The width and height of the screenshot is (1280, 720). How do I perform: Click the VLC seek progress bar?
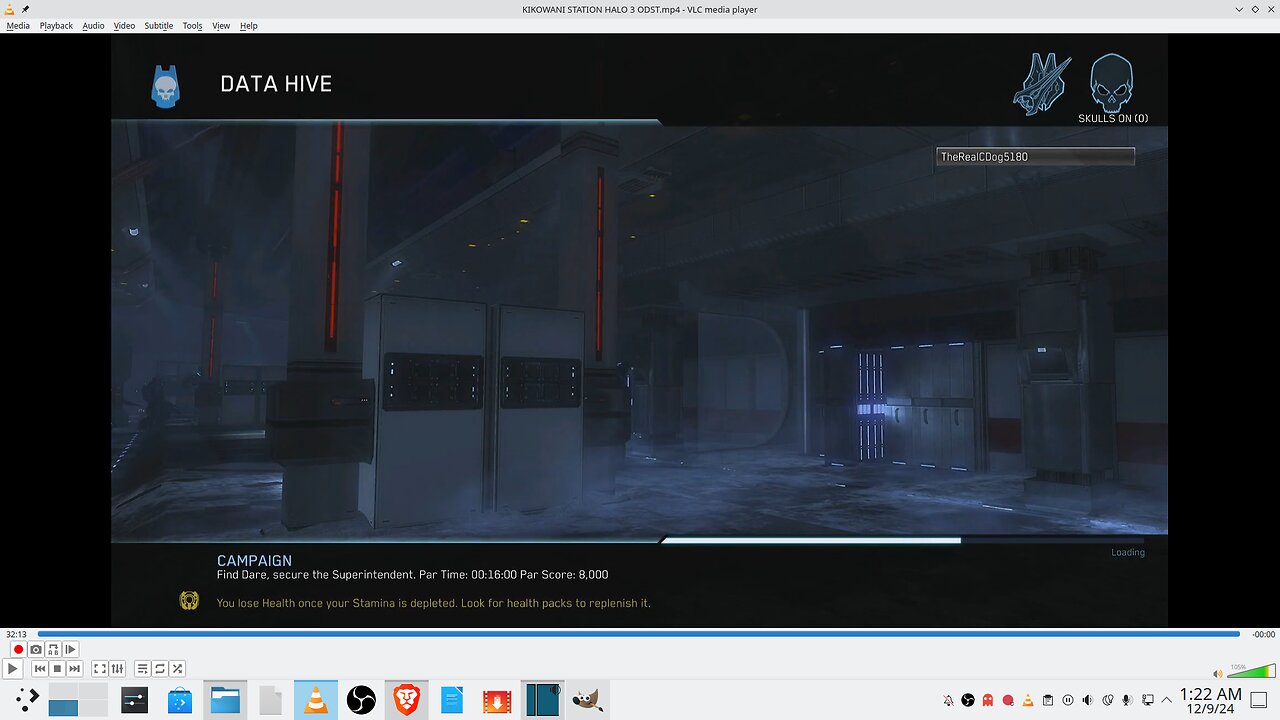coord(638,634)
